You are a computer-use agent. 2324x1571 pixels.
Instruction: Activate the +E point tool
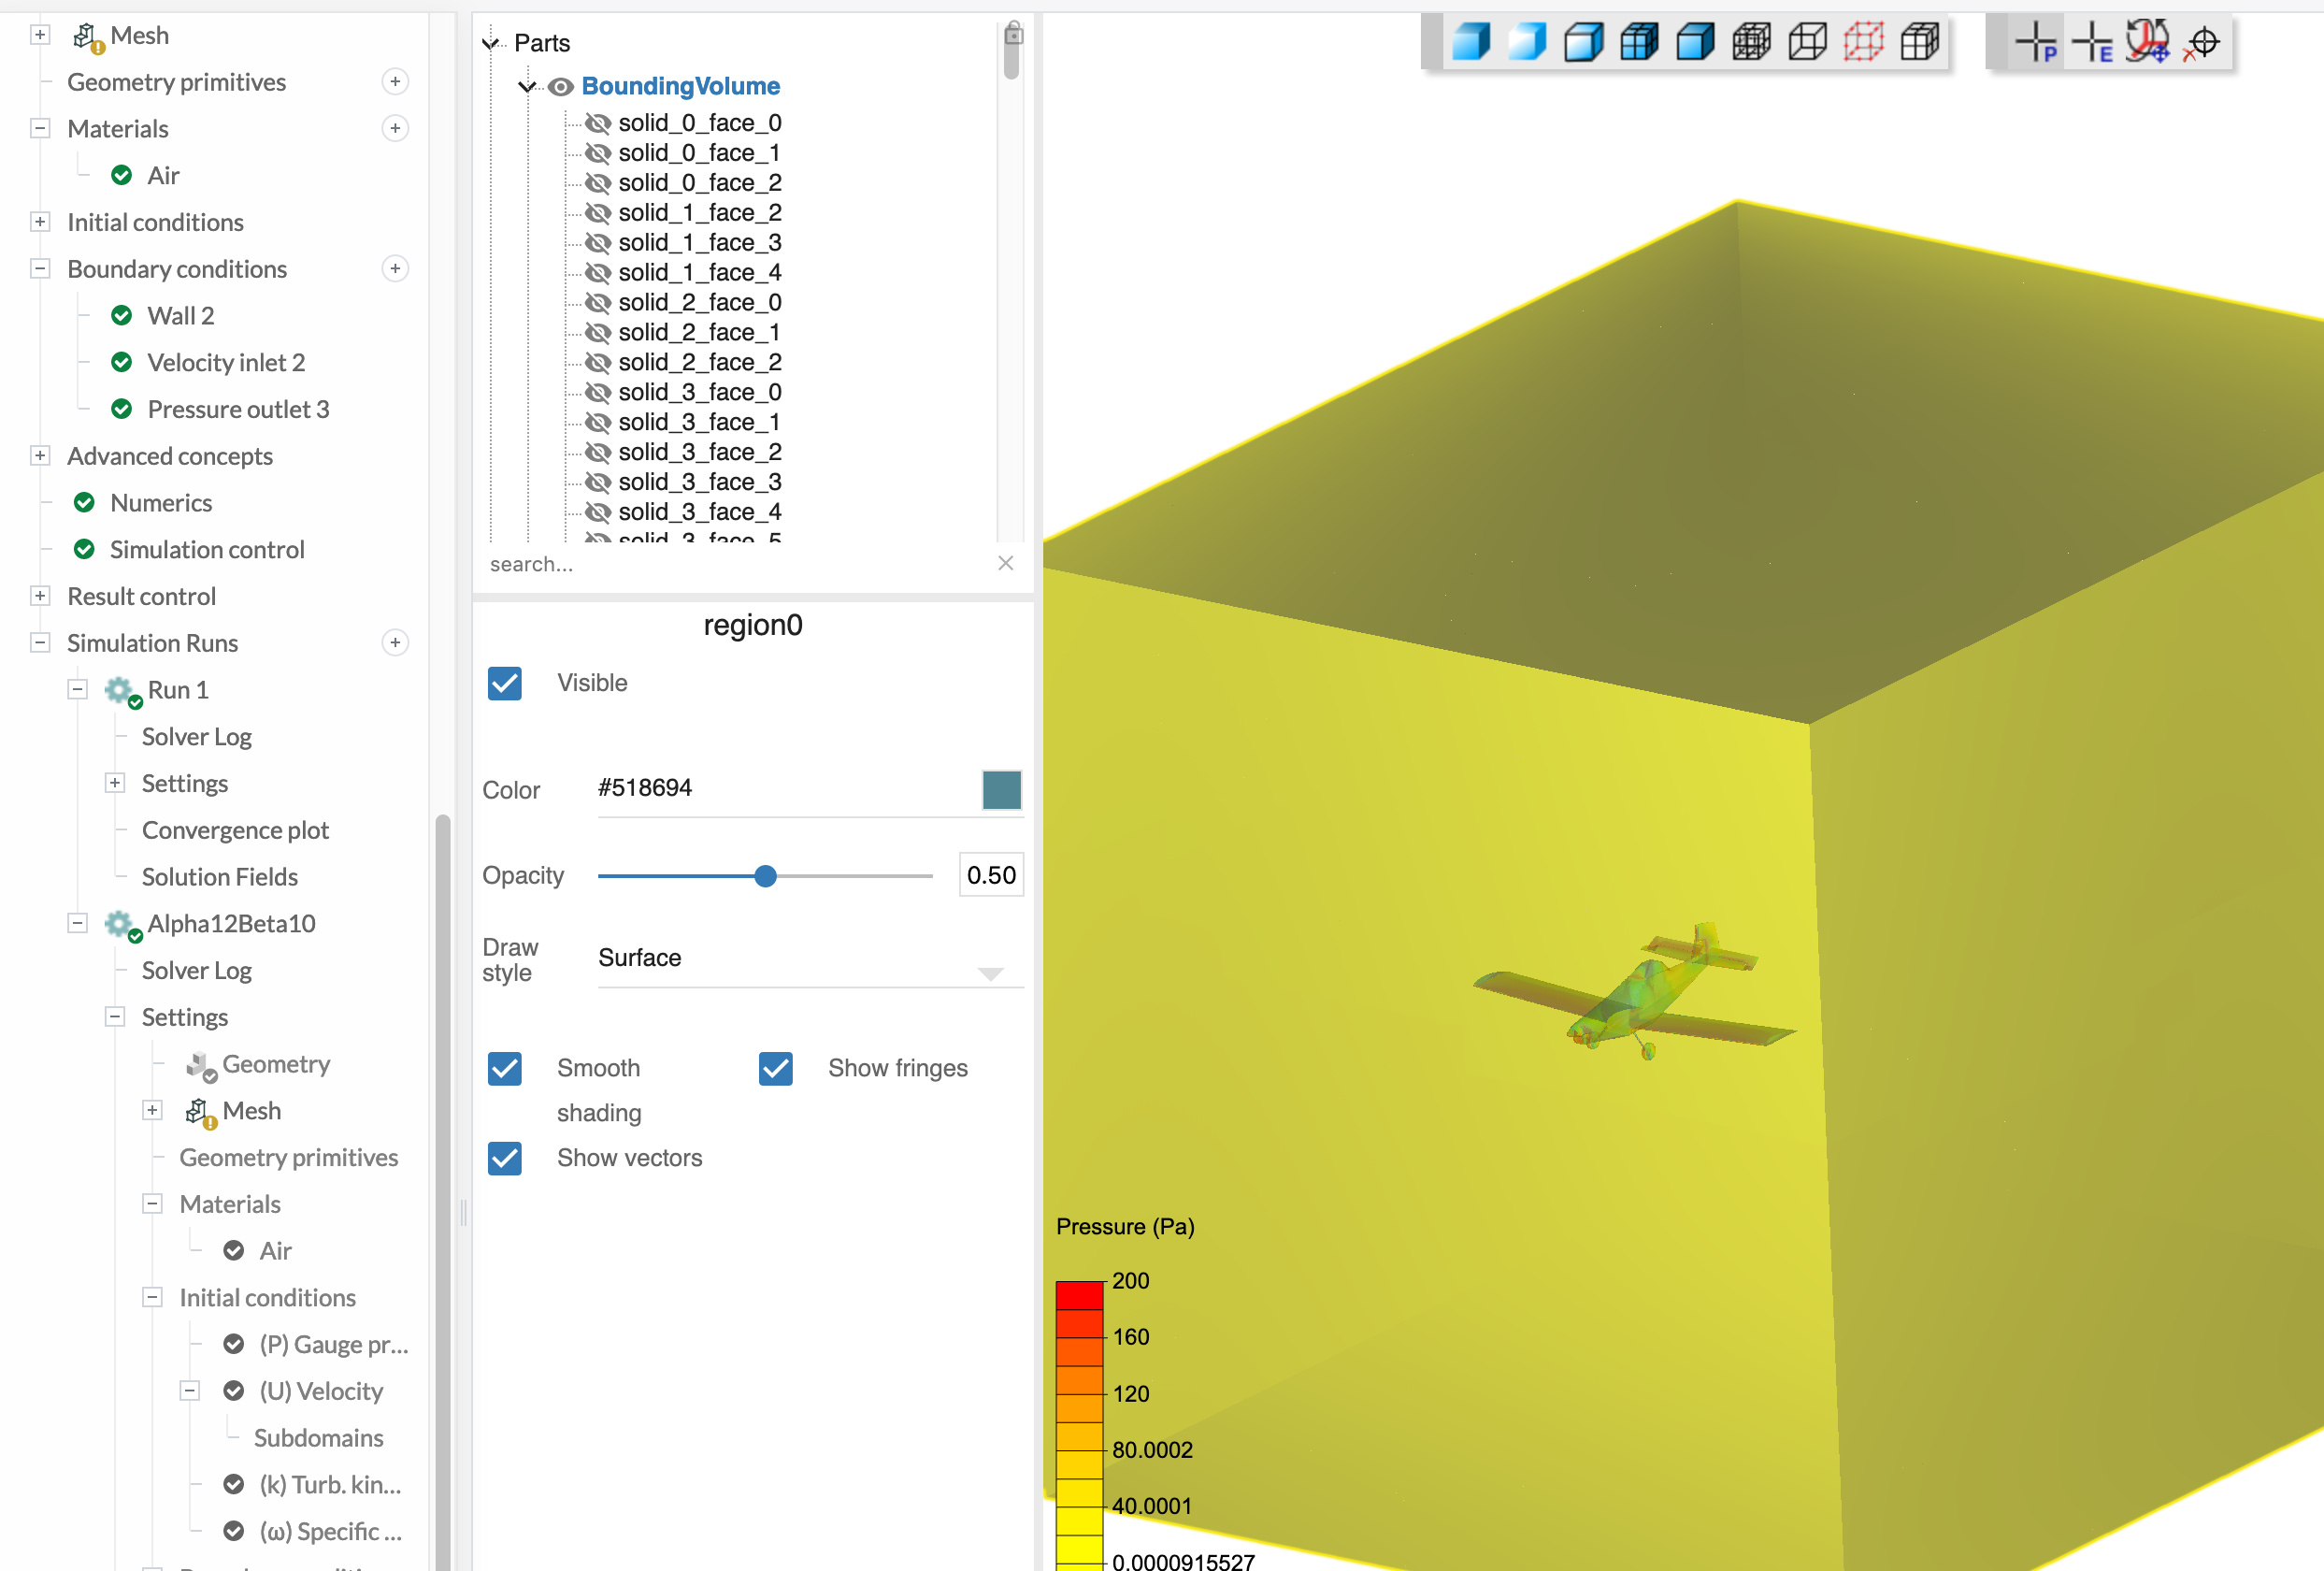(x=2094, y=42)
